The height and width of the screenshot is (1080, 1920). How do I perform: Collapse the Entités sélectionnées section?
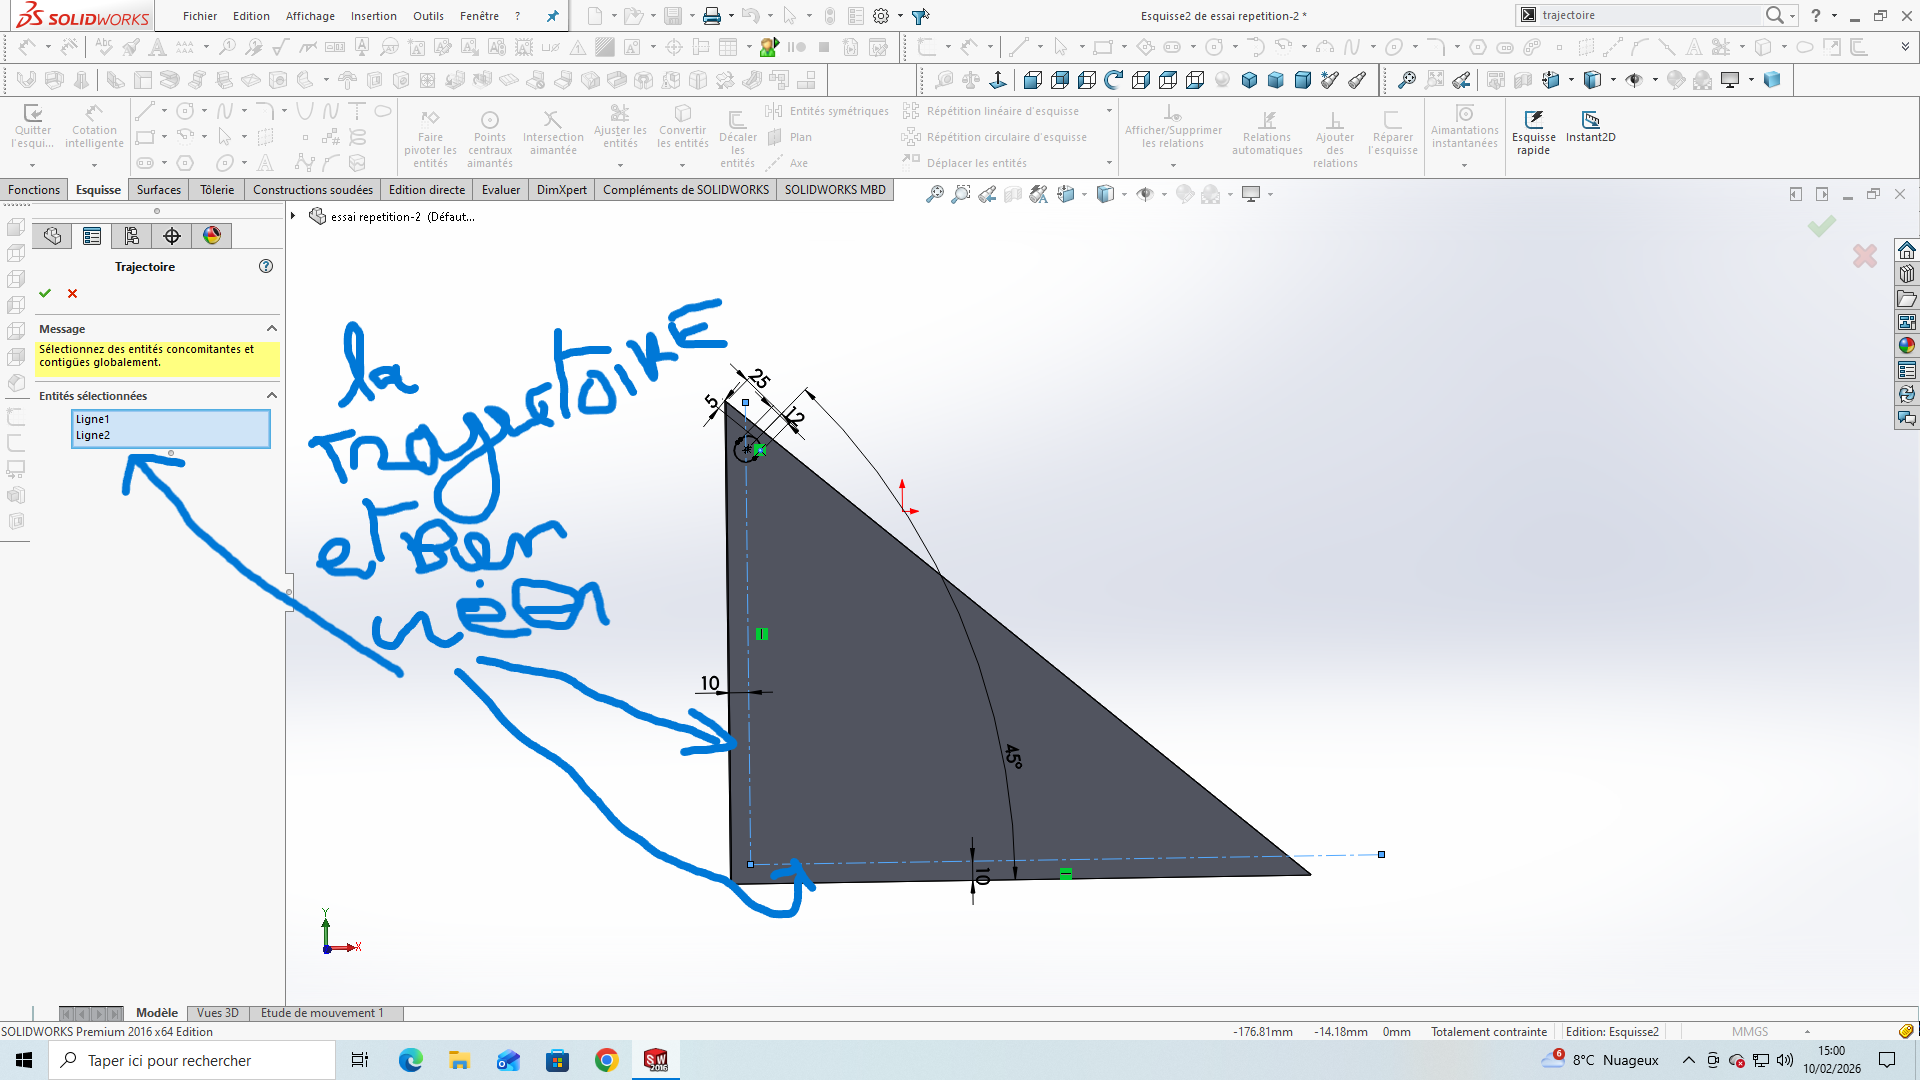(271, 396)
